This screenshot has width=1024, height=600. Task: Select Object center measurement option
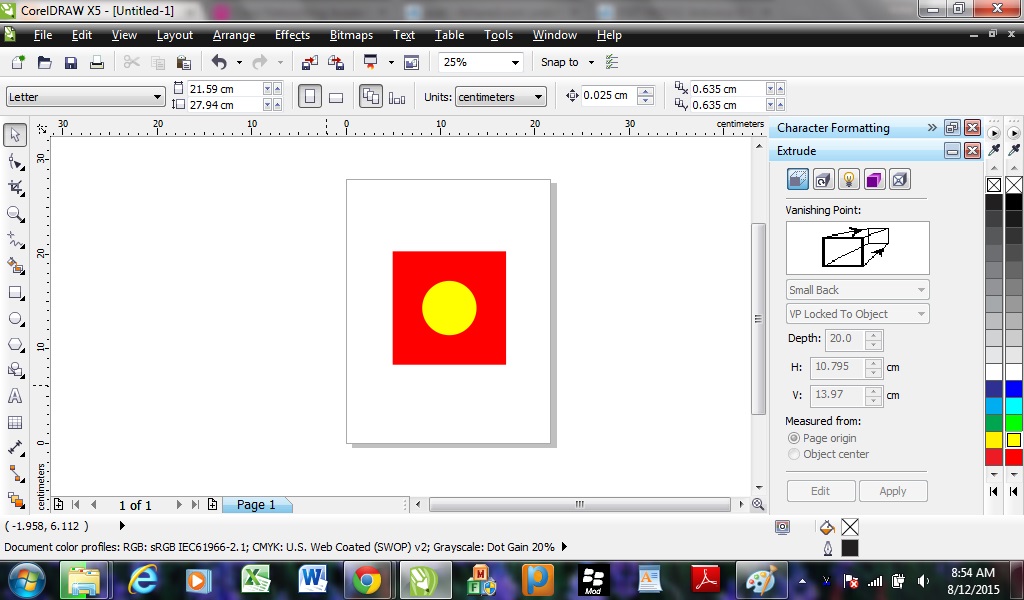(x=794, y=454)
